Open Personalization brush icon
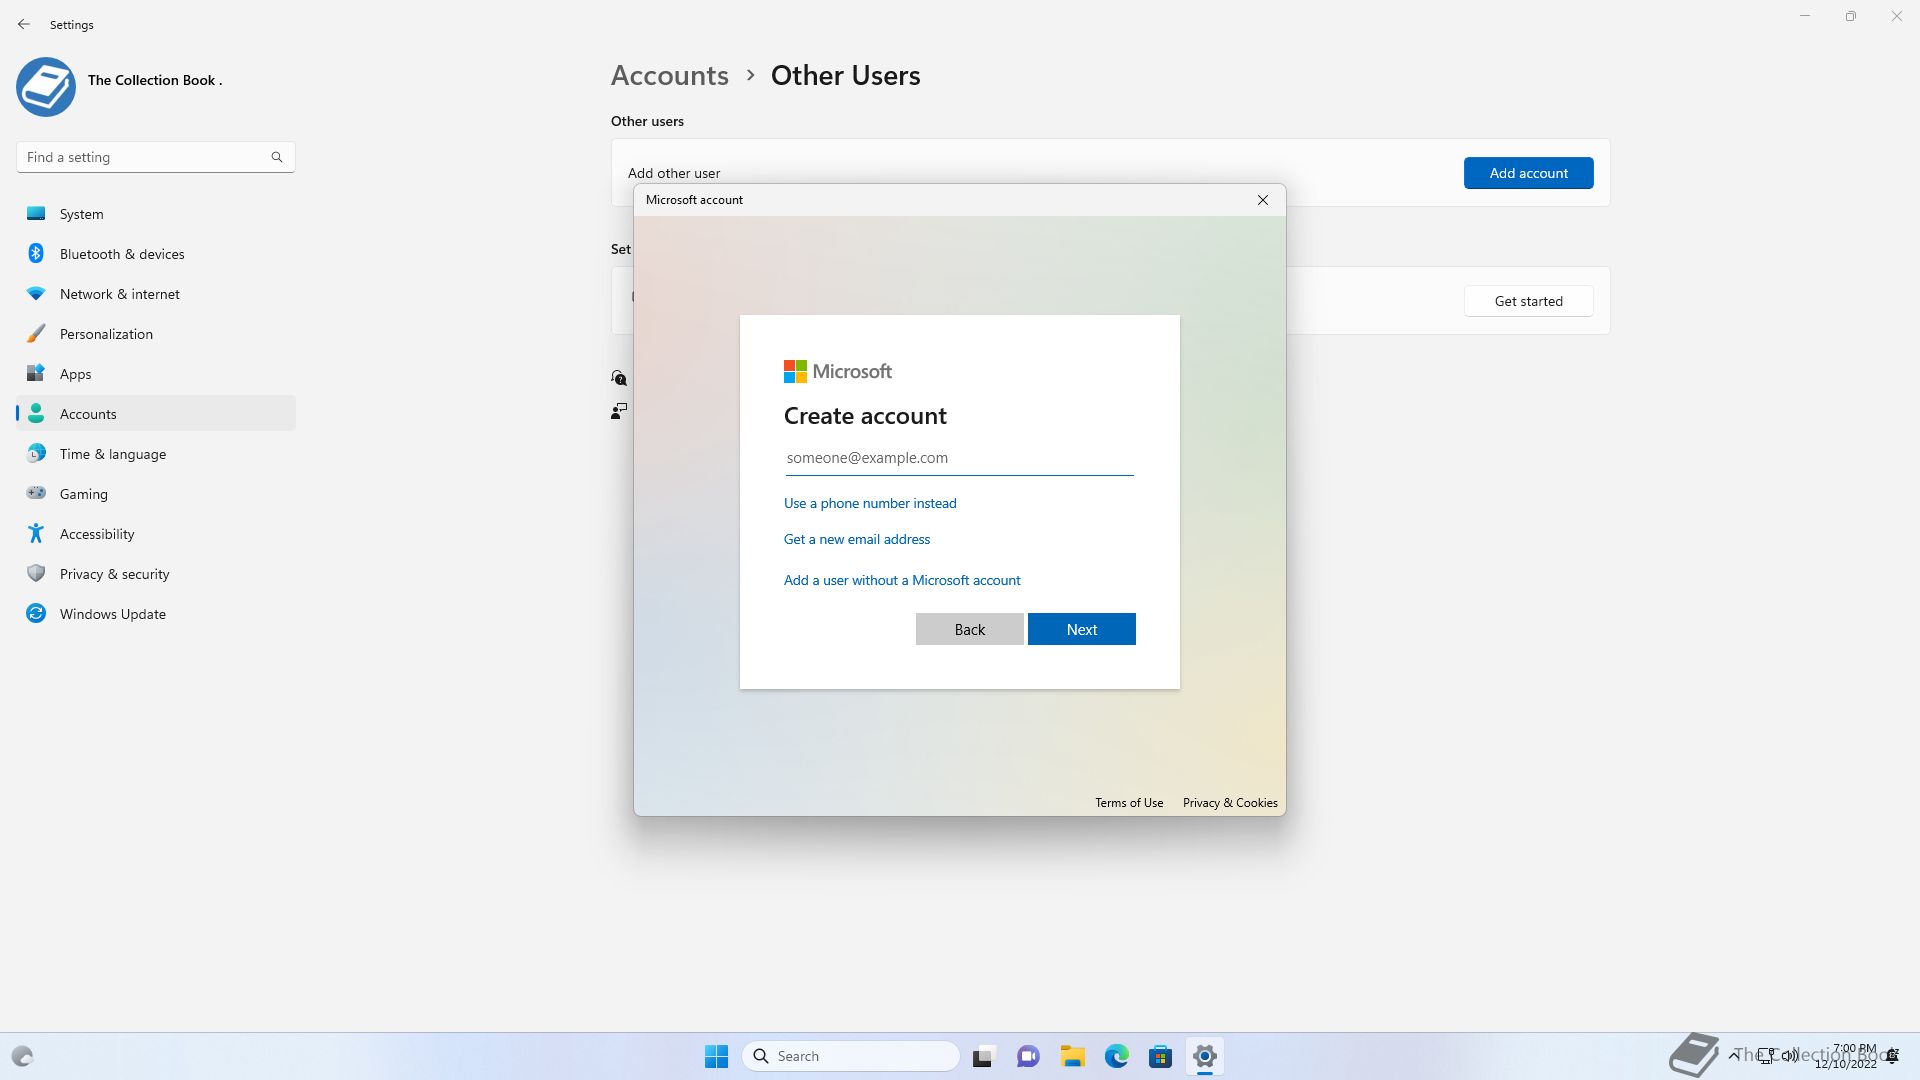Image resolution: width=1920 pixels, height=1080 pixels. [36, 334]
